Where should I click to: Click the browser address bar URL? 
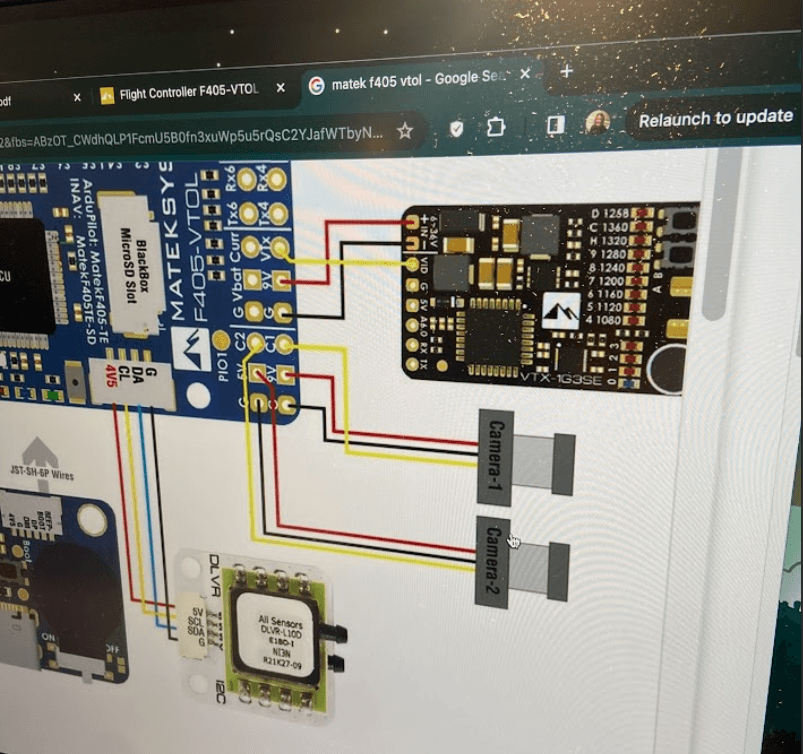pos(192,137)
